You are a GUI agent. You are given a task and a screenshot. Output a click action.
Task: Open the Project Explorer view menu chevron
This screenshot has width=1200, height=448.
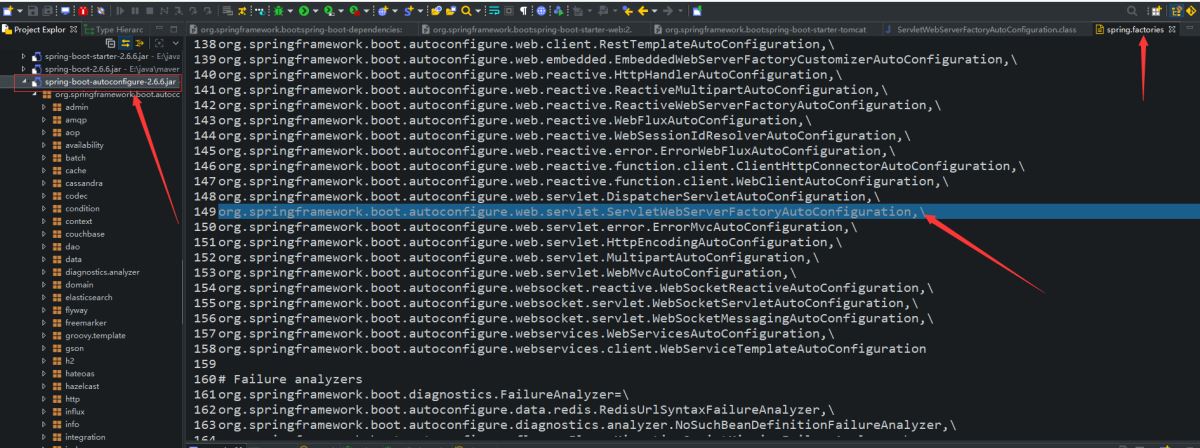(x=176, y=44)
